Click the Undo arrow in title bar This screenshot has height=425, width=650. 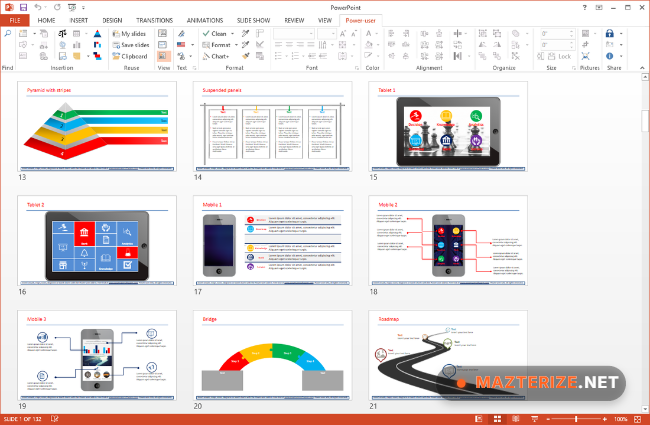click(38, 7)
